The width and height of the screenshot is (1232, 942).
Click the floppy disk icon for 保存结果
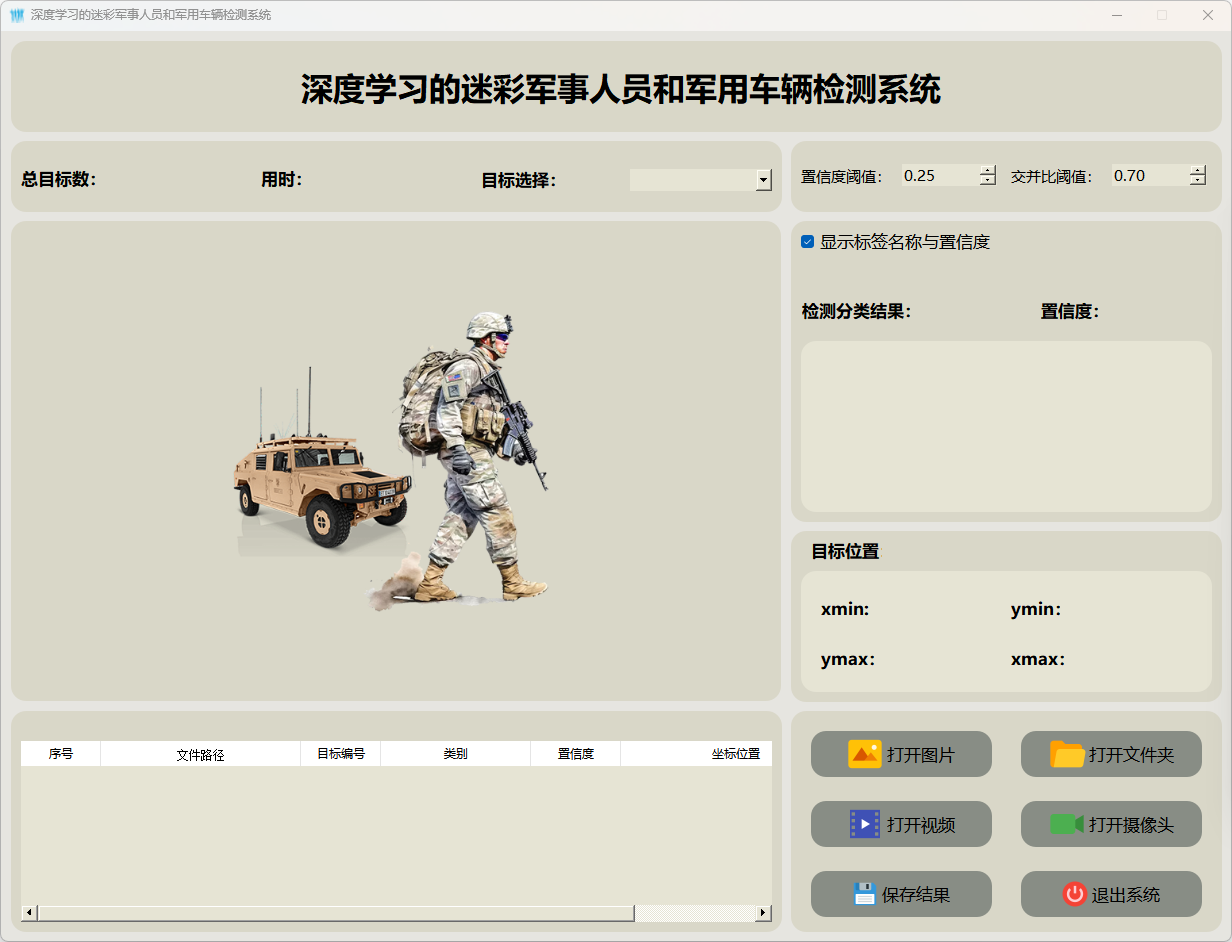tap(864, 894)
